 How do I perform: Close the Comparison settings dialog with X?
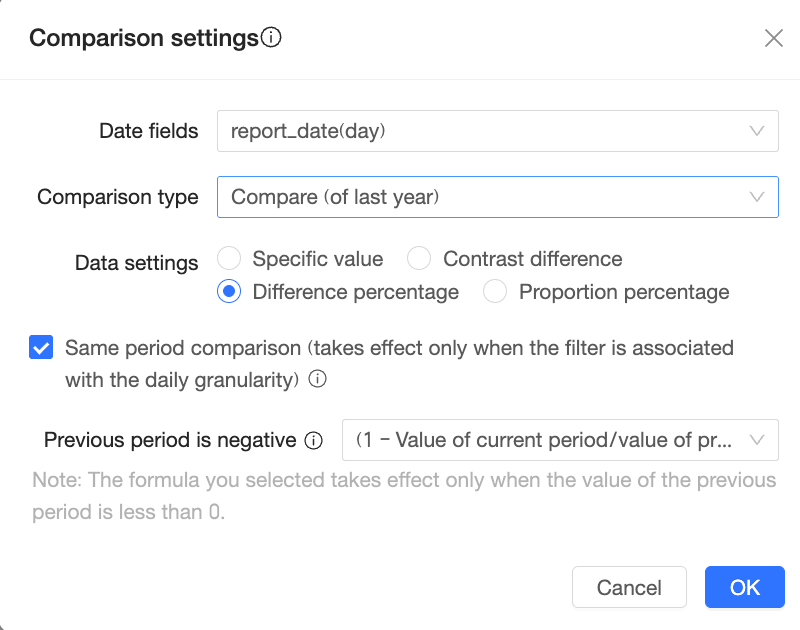[x=773, y=38]
